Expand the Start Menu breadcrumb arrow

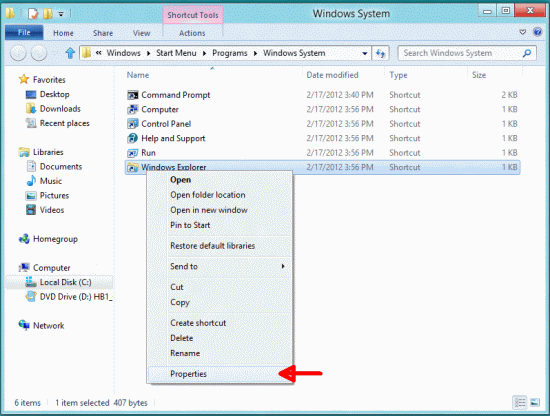point(204,53)
